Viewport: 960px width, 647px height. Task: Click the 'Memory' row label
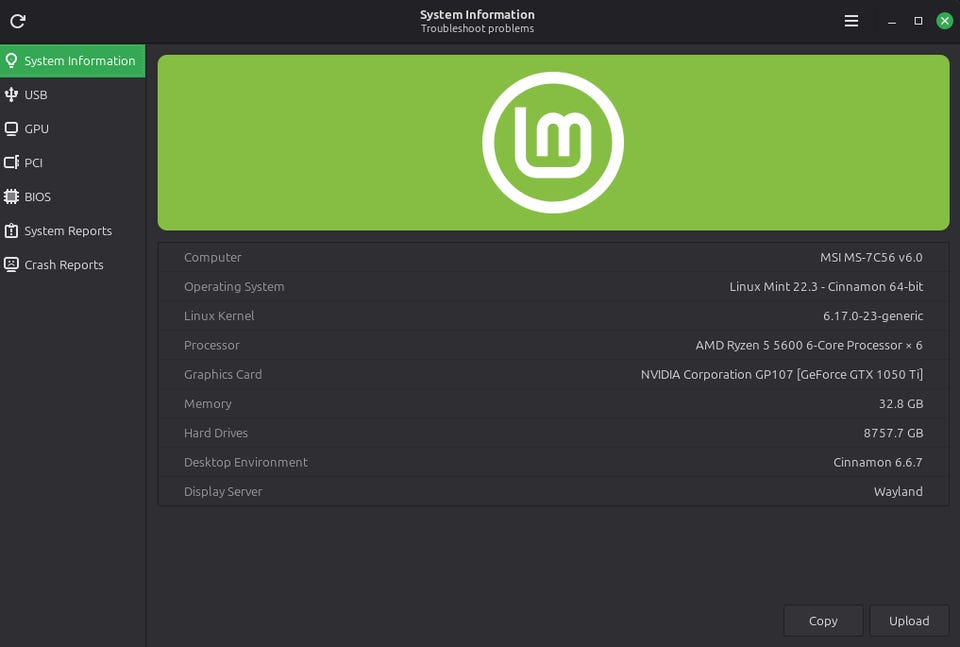[208, 403]
